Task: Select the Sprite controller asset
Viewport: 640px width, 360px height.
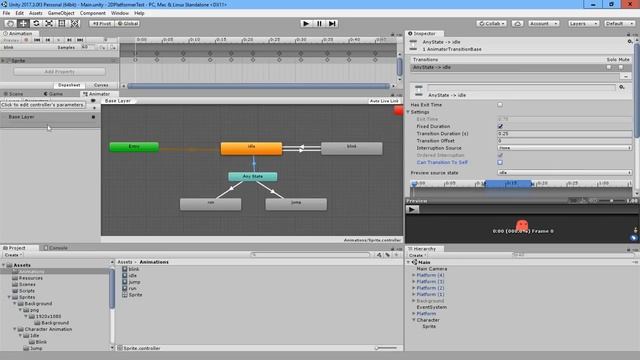Action: (132, 295)
